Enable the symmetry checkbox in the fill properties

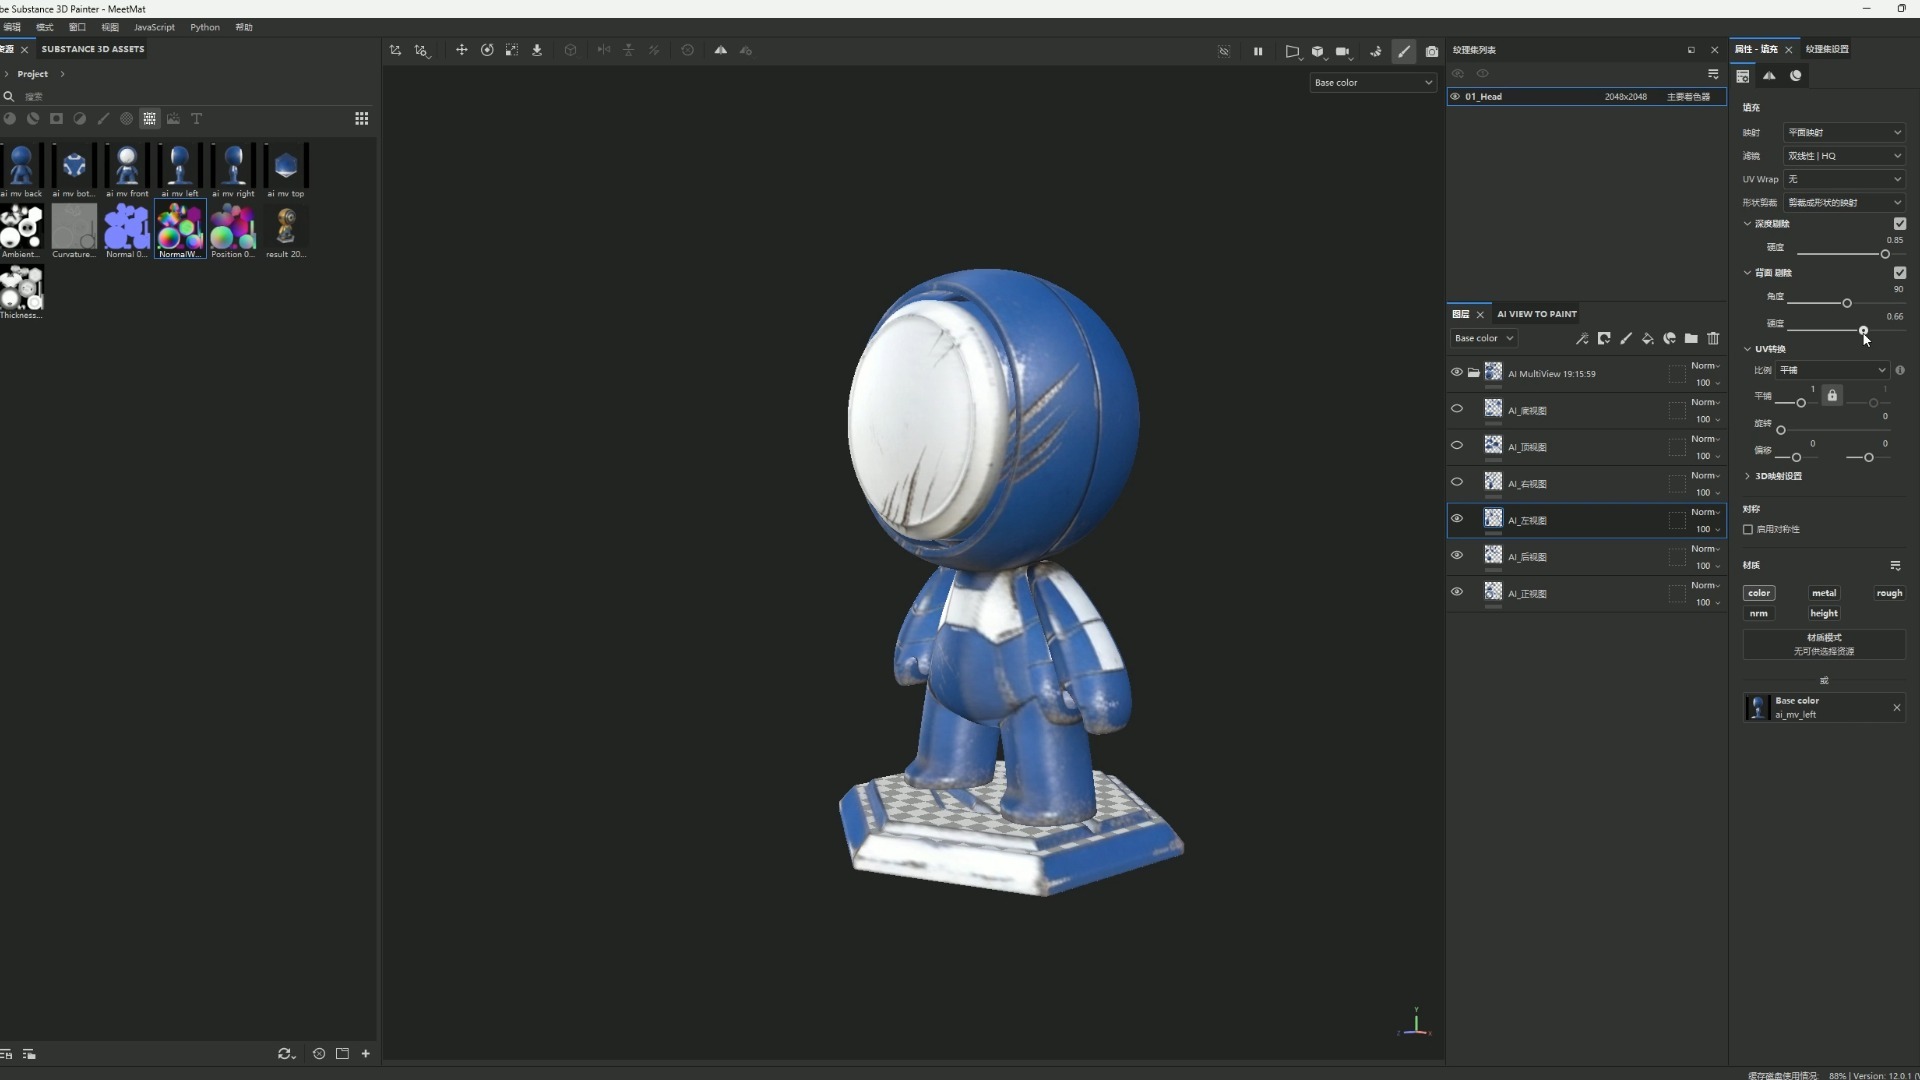coord(1748,529)
